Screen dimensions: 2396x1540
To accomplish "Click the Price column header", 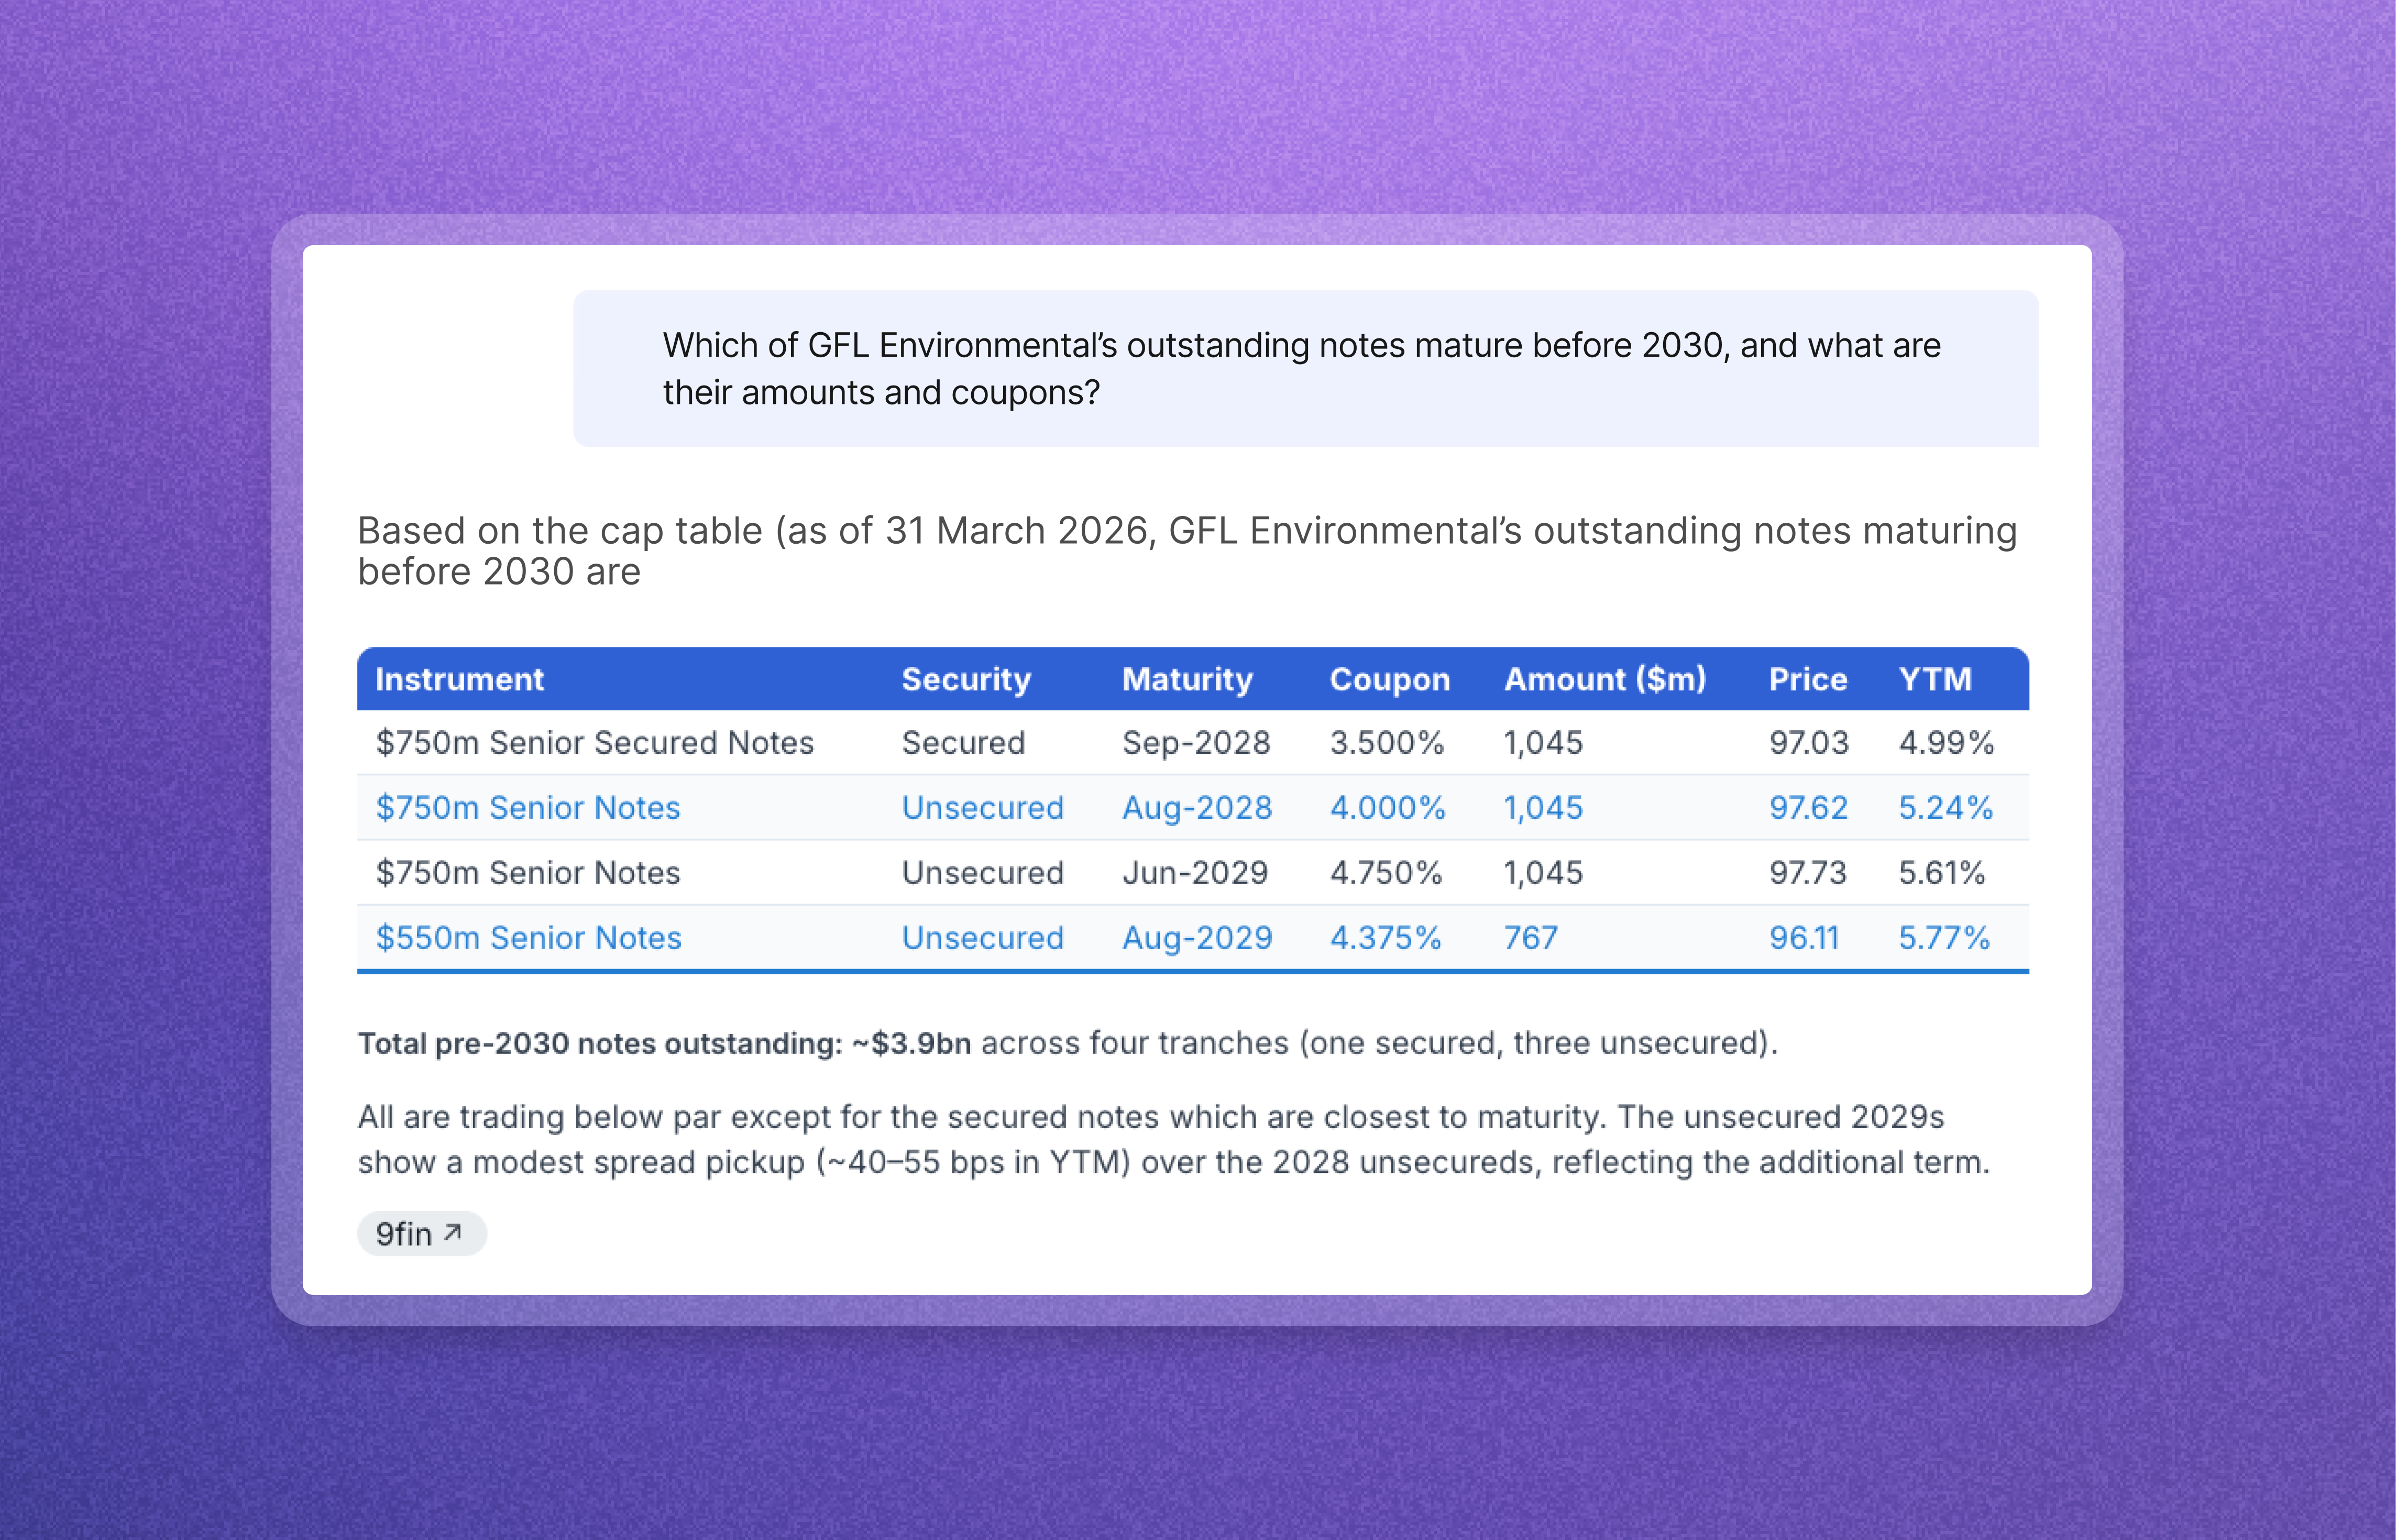I will pos(1808,679).
